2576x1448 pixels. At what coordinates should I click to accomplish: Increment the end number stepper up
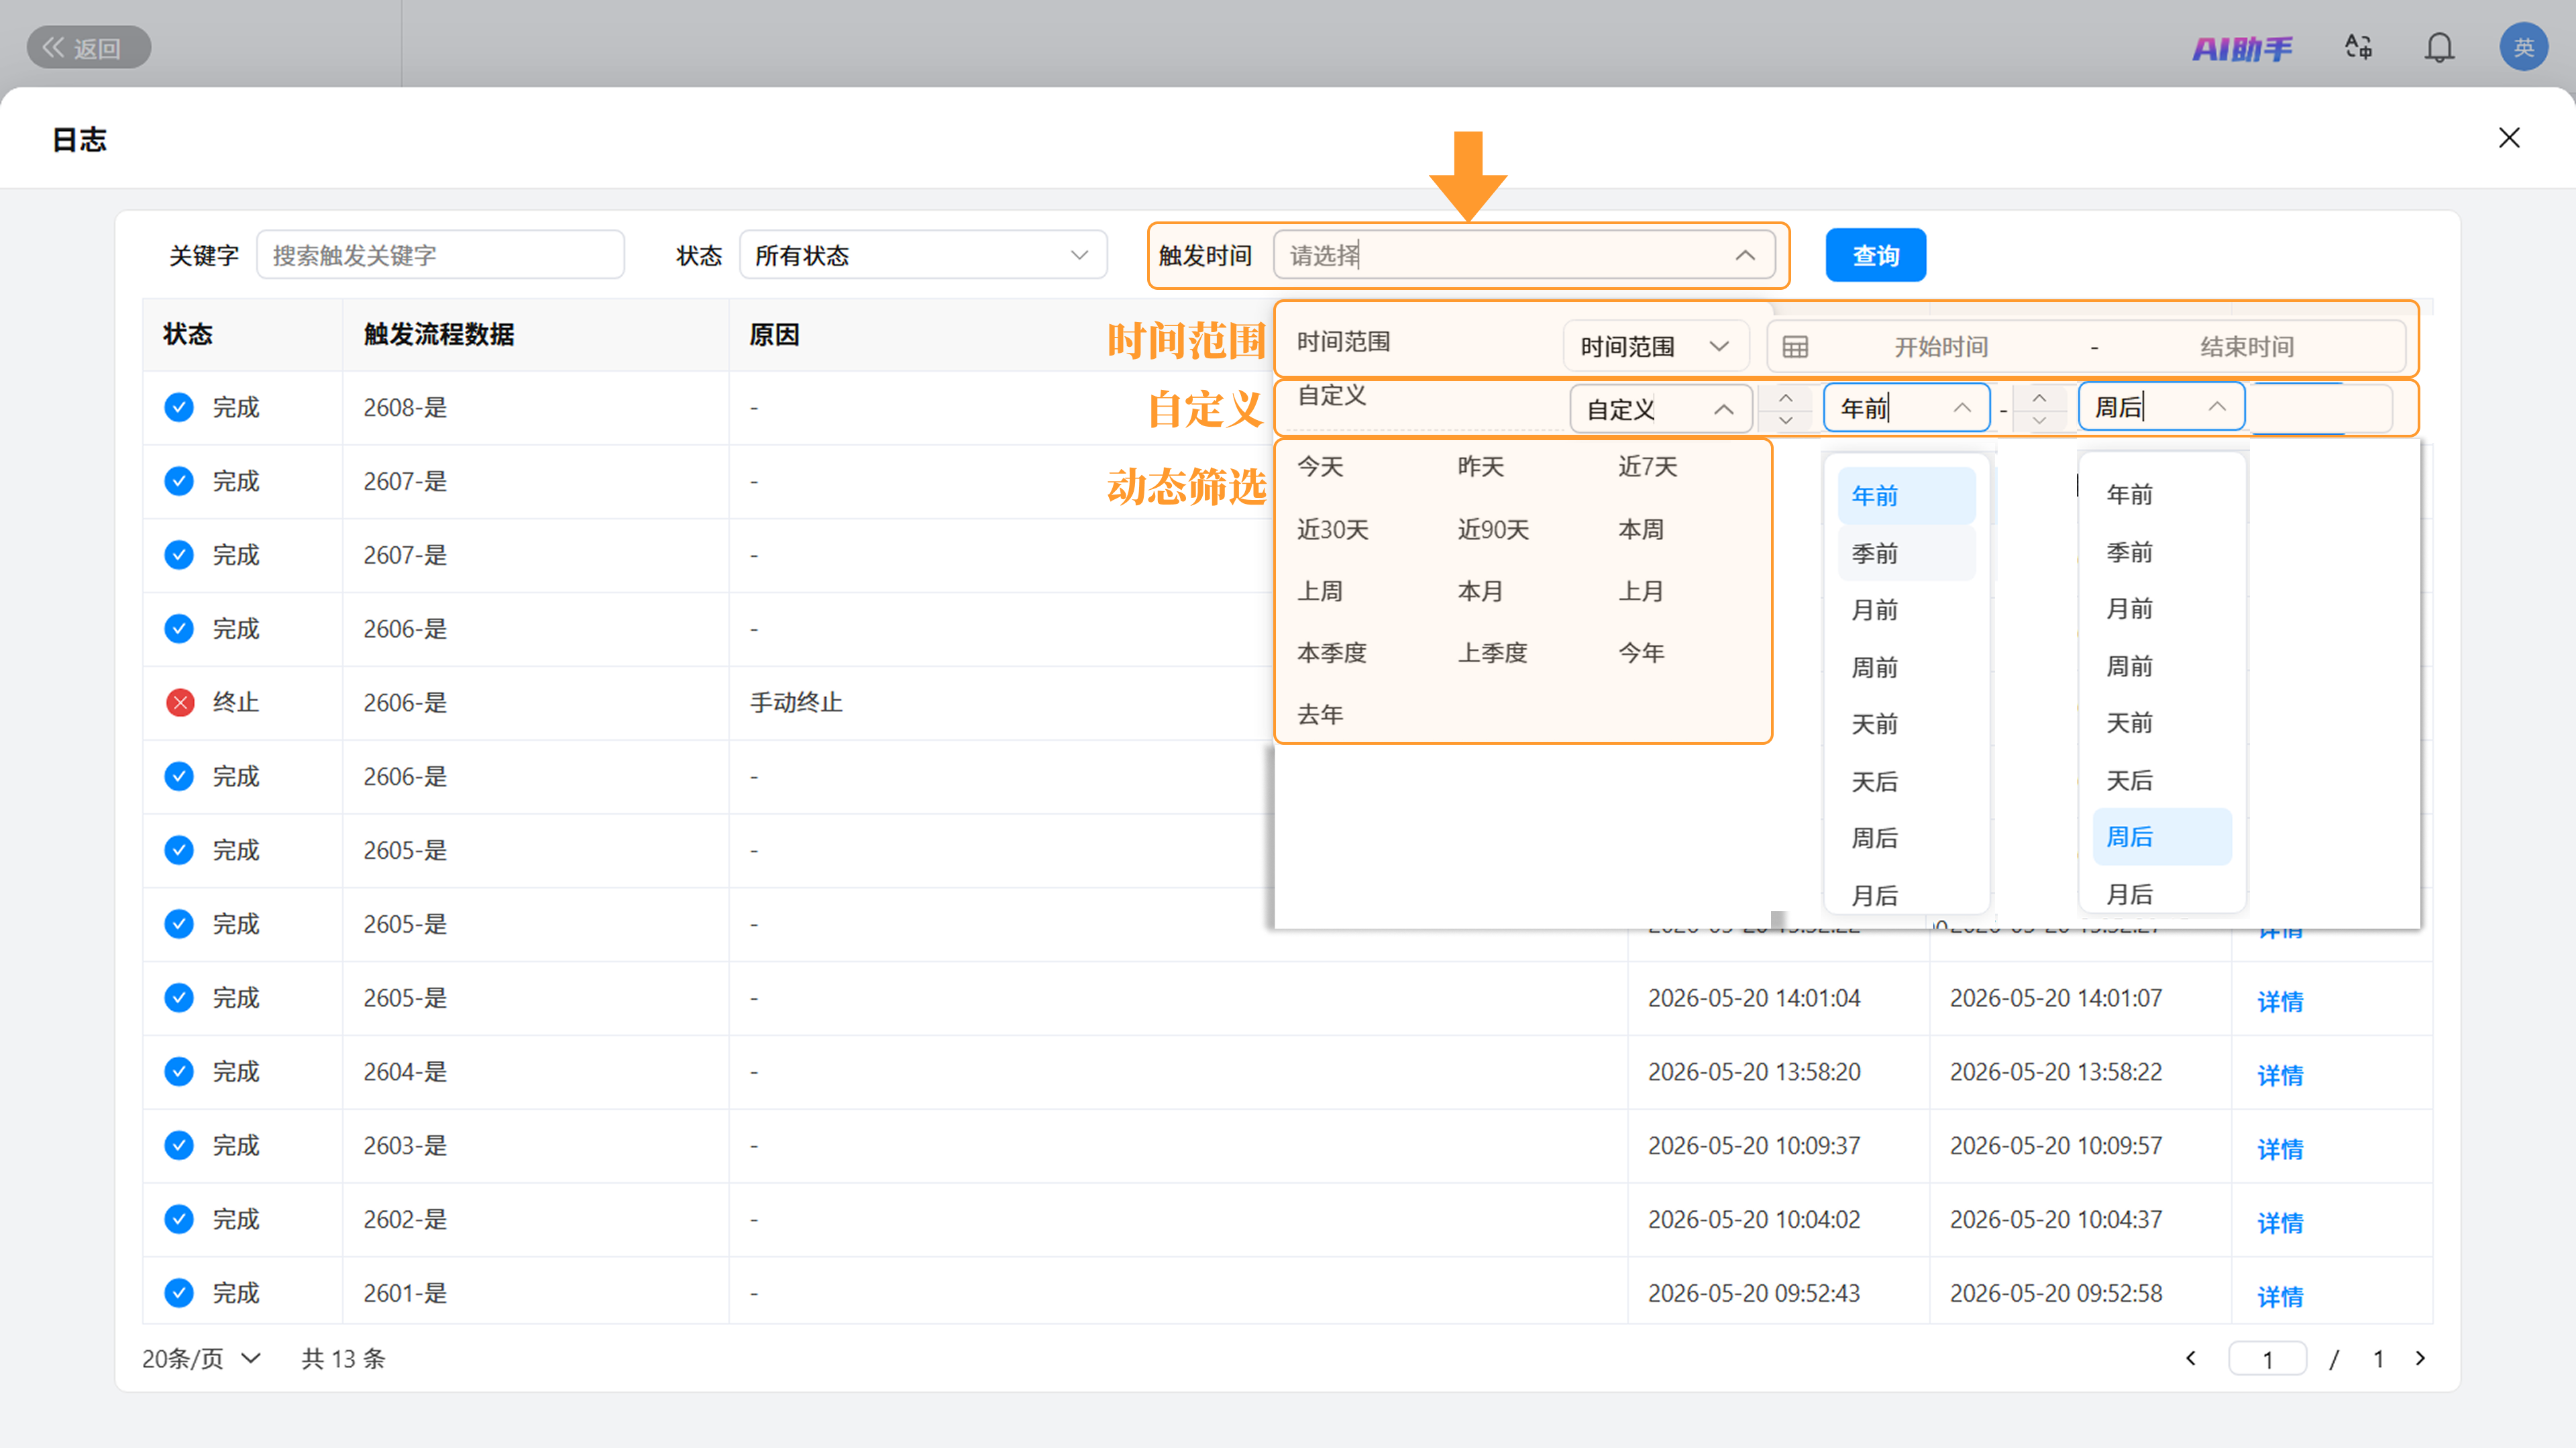[2039, 397]
